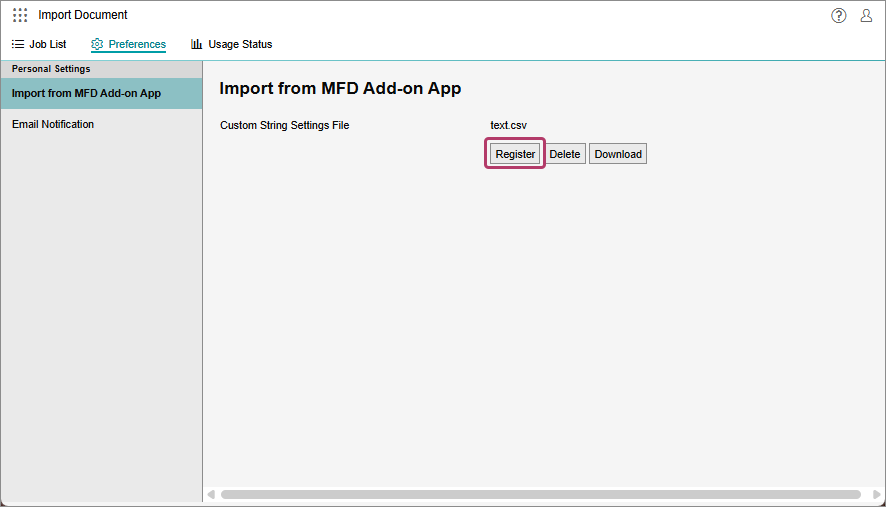Hit the Download button
This screenshot has width=886, height=507.
pos(618,154)
